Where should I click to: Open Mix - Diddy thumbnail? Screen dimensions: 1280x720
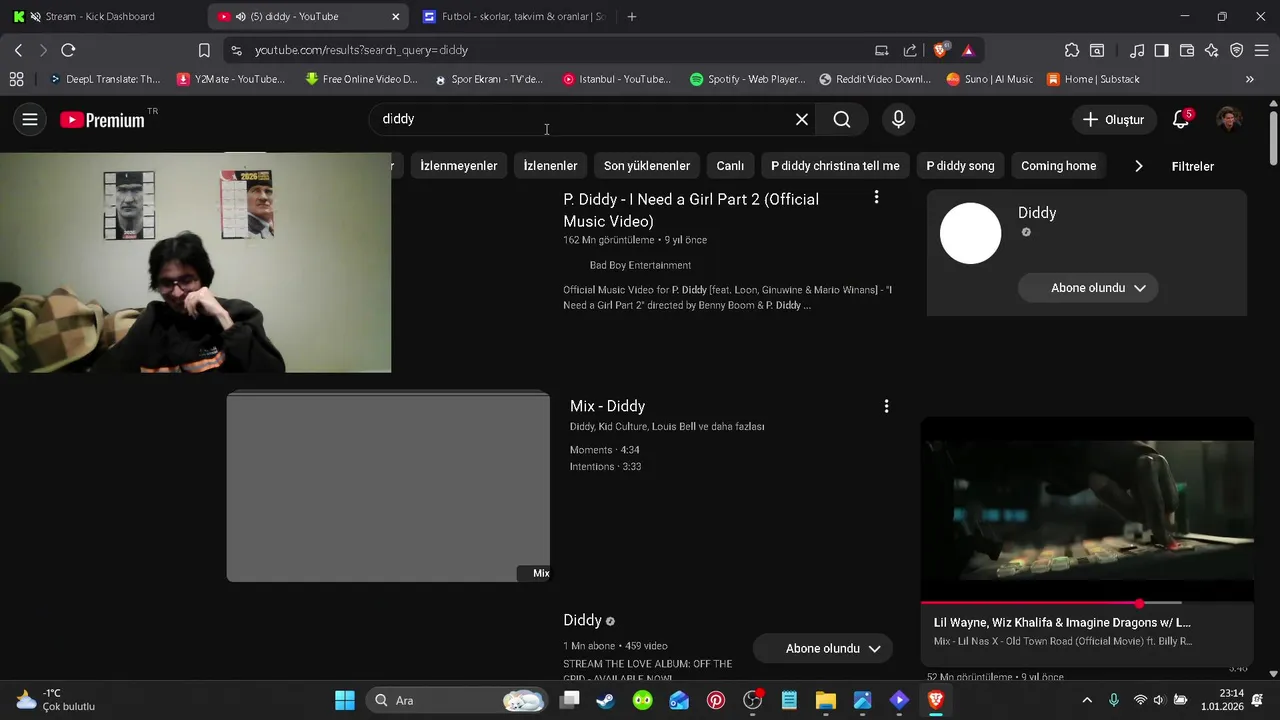(x=388, y=486)
